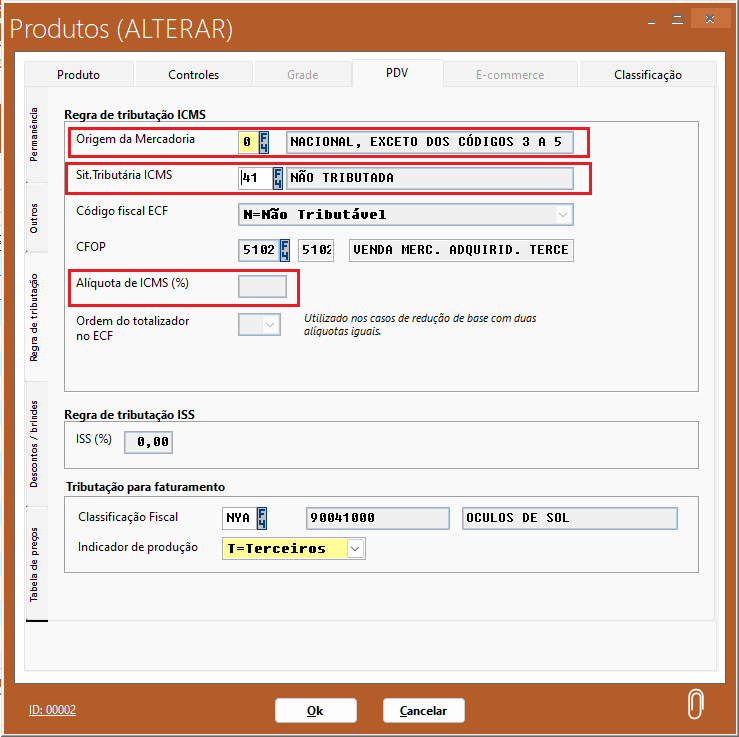Select the PDV tab
The height and width of the screenshot is (737, 739).
coord(397,73)
